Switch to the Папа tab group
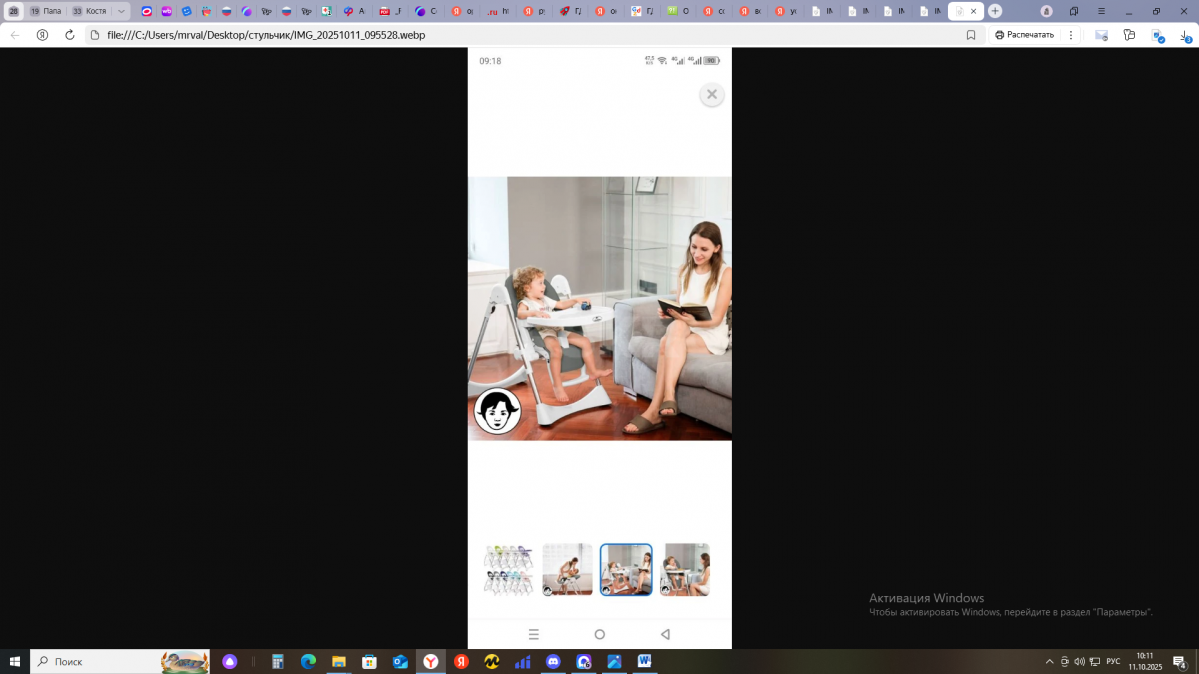Viewport: 1199px width, 674px height. (46, 11)
